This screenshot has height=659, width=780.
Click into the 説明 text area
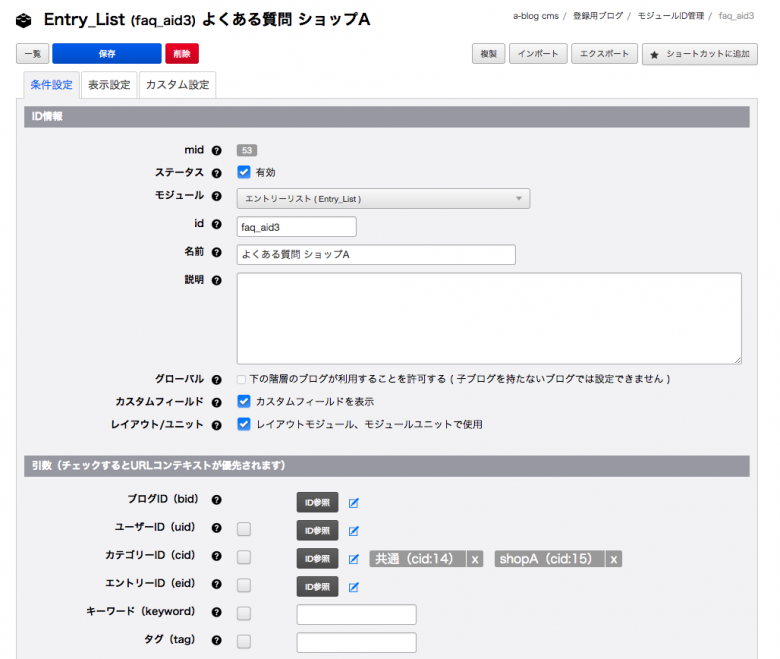point(489,318)
